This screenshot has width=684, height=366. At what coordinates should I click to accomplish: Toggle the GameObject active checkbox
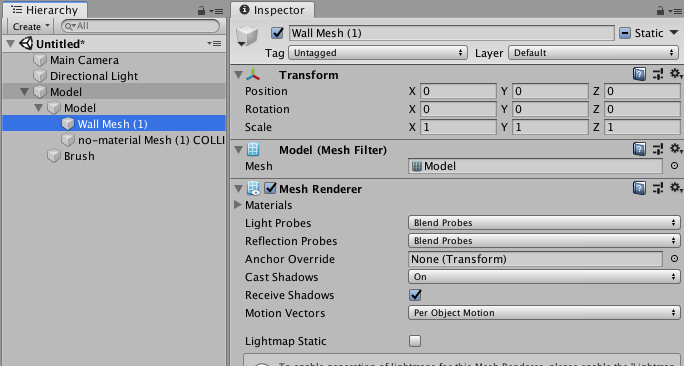click(x=277, y=33)
